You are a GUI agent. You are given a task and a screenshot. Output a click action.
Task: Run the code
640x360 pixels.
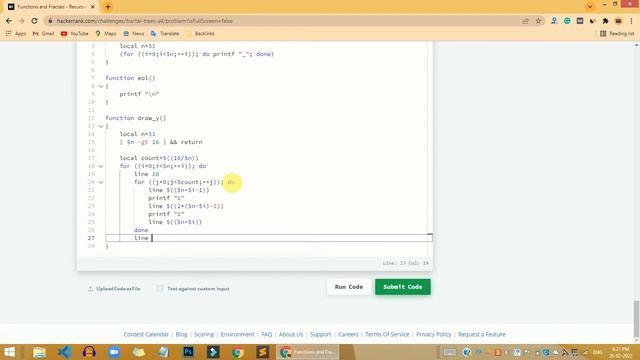pyautogui.click(x=349, y=287)
